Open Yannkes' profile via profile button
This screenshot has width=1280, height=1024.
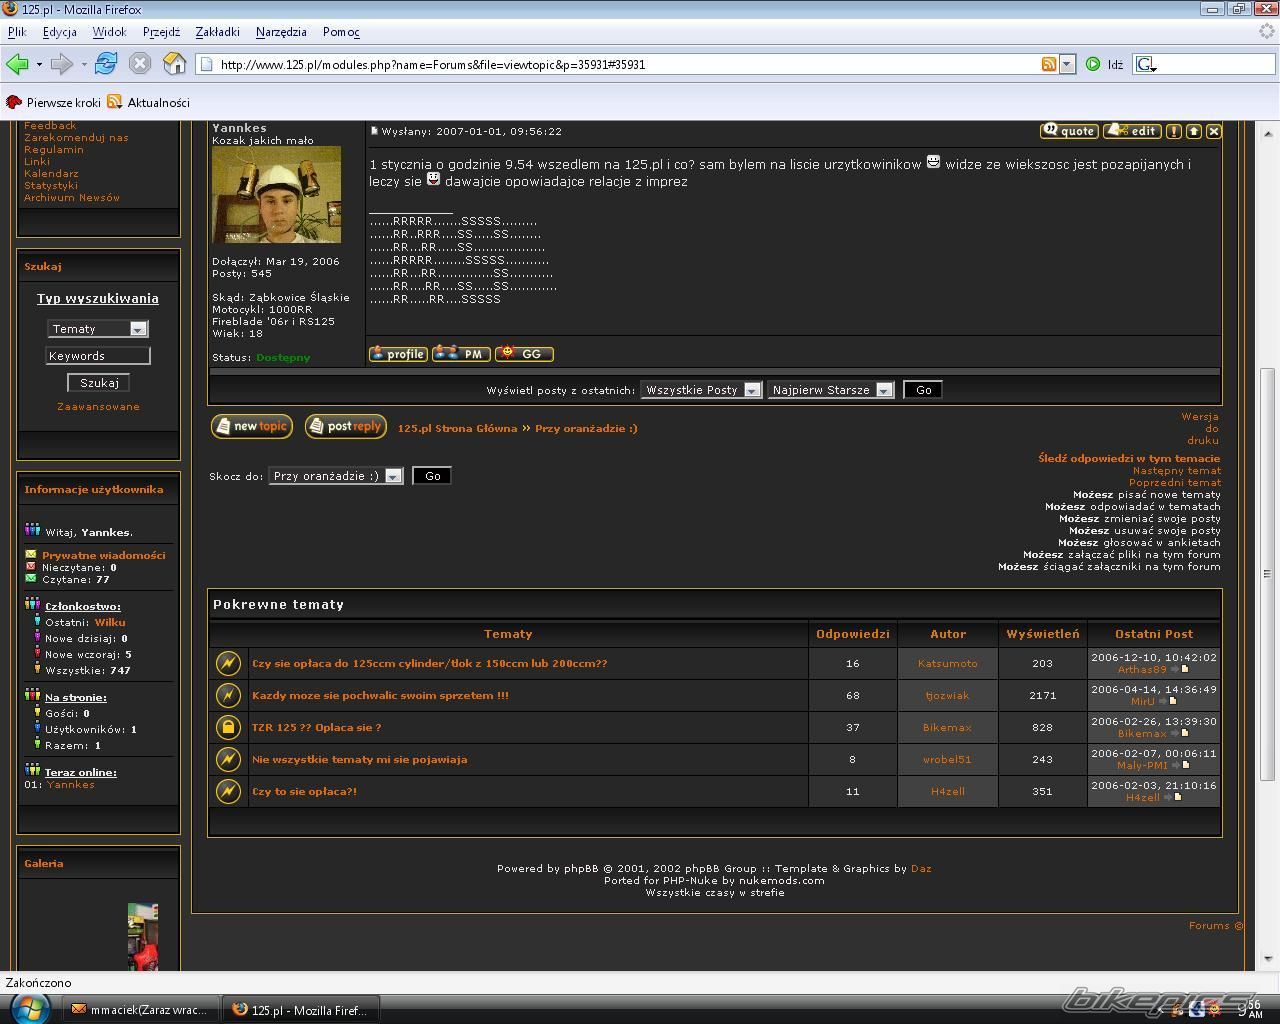[x=398, y=354]
